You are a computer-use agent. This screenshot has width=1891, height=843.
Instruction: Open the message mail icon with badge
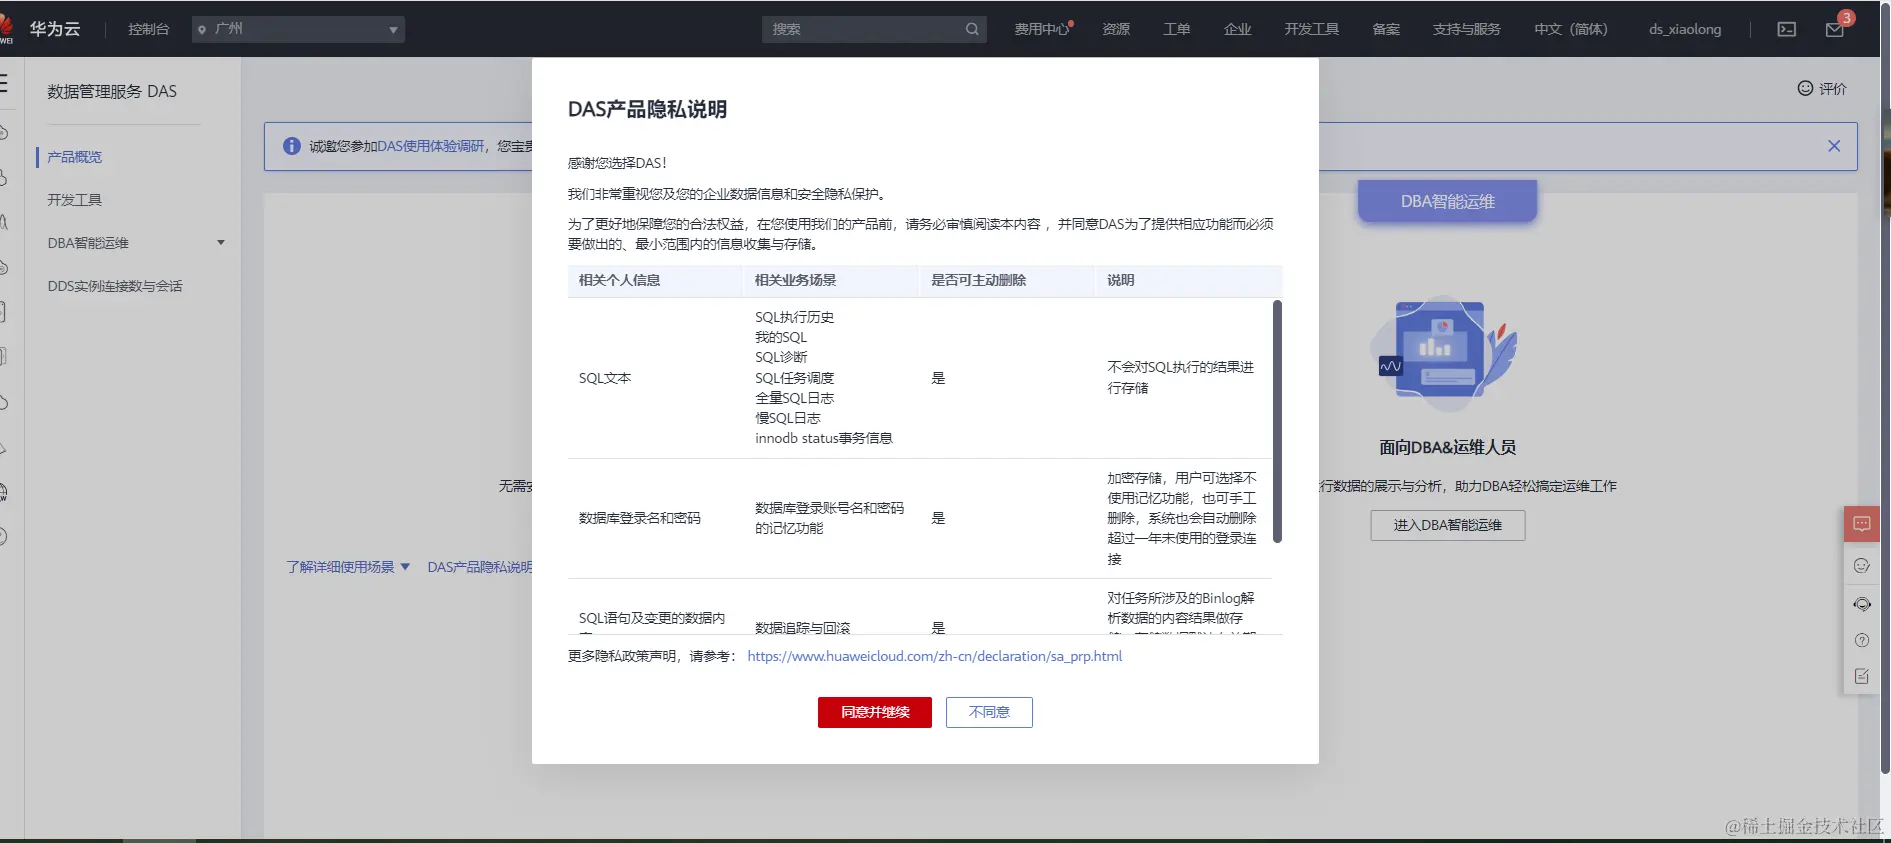point(1836,28)
